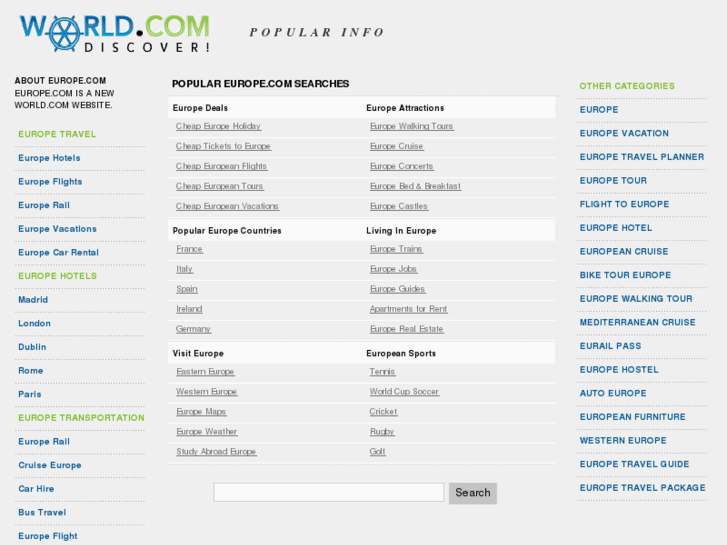This screenshot has height=545, width=727.
Task: Open the EUROPE TRAVEL PACKAGE category
Action: tap(643, 488)
